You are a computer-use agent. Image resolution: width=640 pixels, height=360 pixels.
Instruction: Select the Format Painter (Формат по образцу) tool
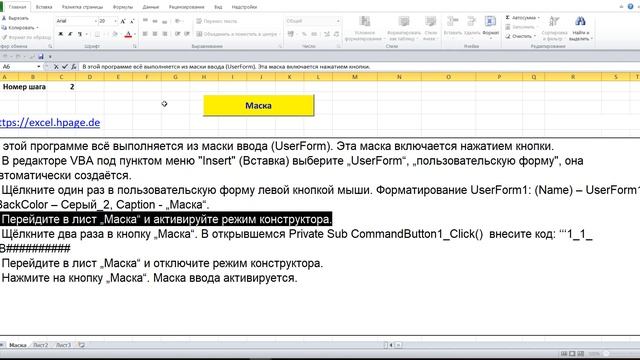pyautogui.click(x=26, y=37)
